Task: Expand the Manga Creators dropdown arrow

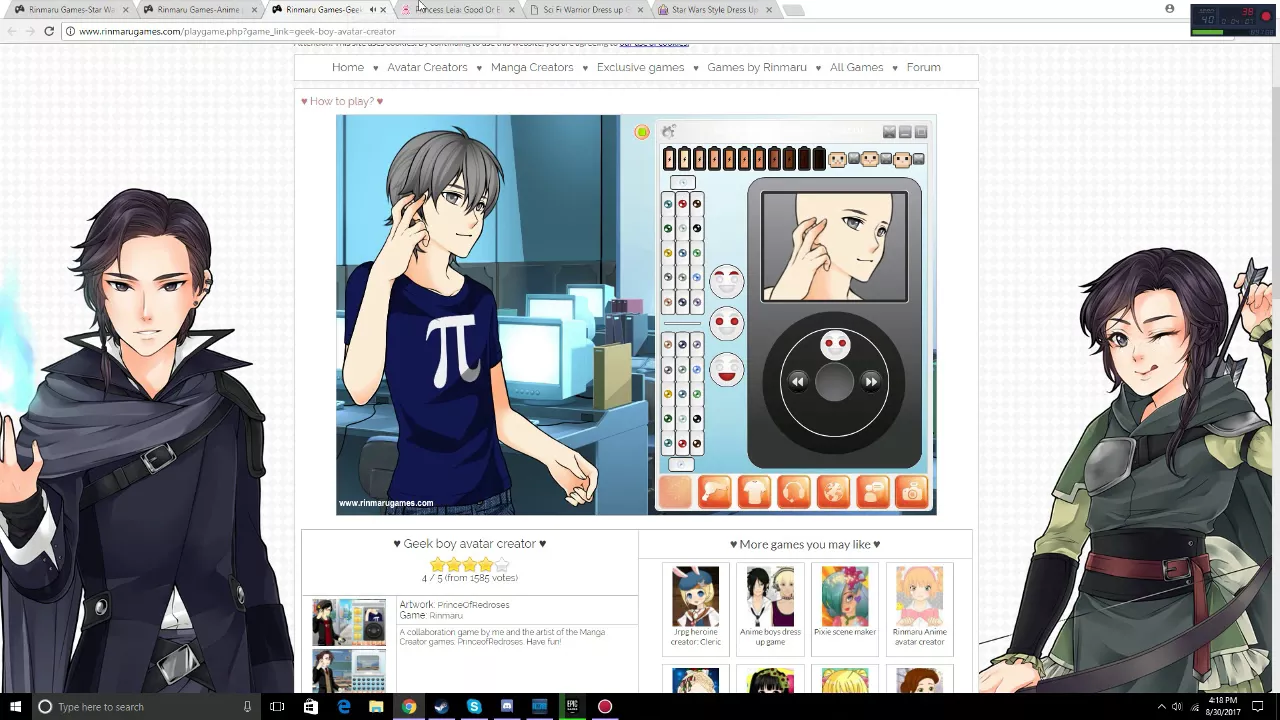Action: click(585, 68)
